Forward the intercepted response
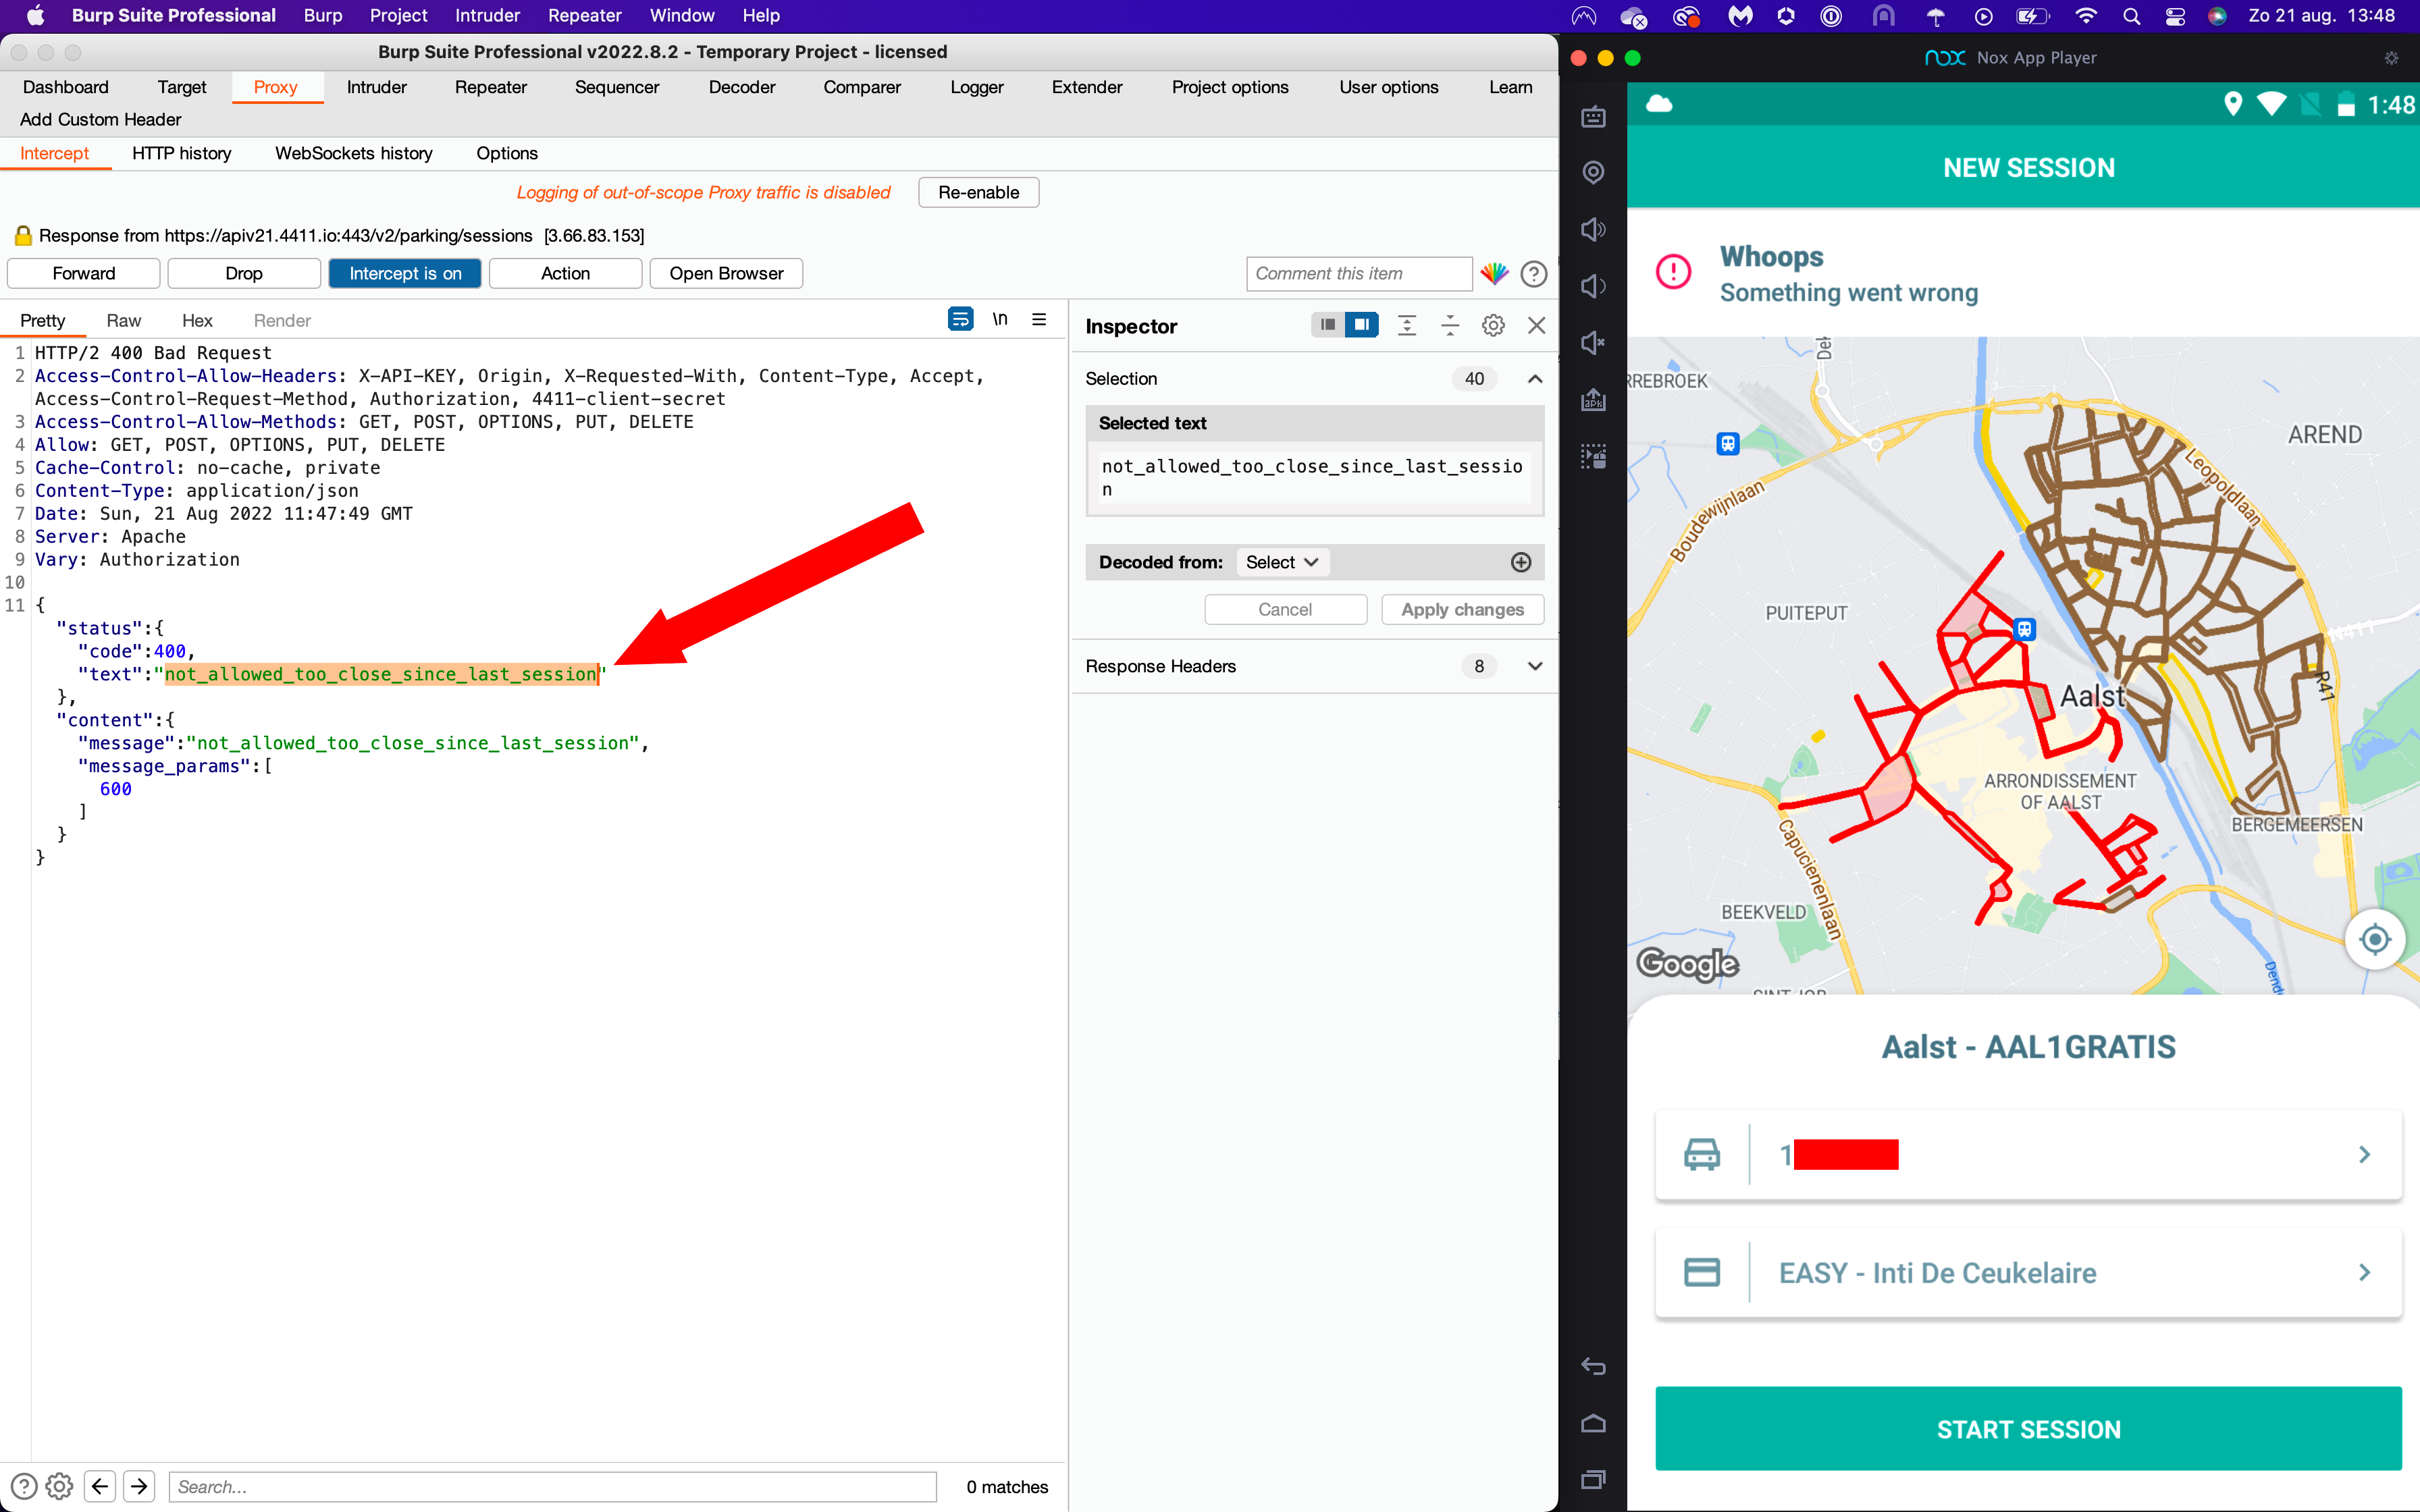Image resolution: width=2420 pixels, height=1512 pixels. pyautogui.click(x=84, y=273)
